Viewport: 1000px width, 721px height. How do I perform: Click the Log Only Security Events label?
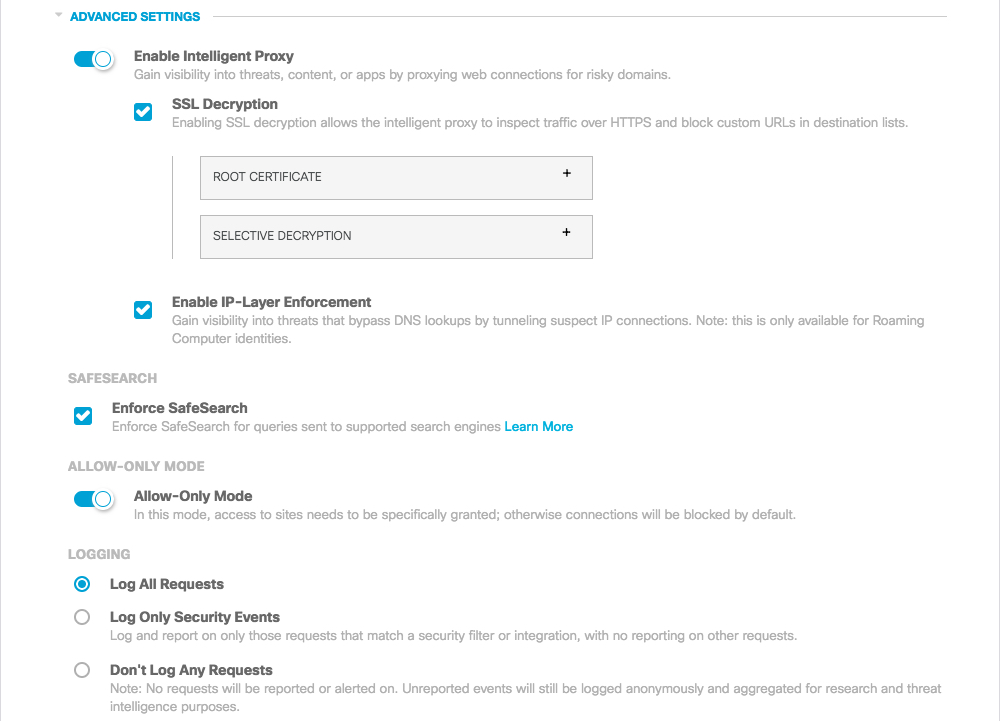195,617
